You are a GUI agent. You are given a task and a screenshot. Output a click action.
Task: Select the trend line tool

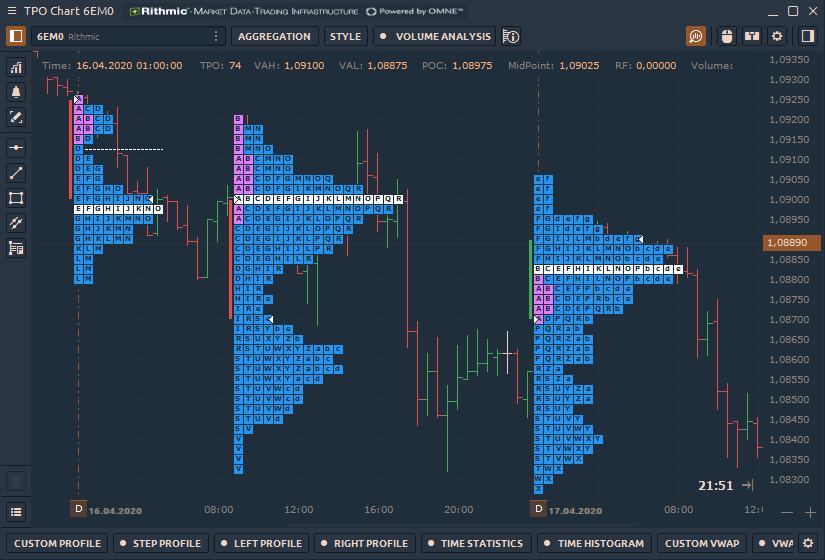click(16, 173)
